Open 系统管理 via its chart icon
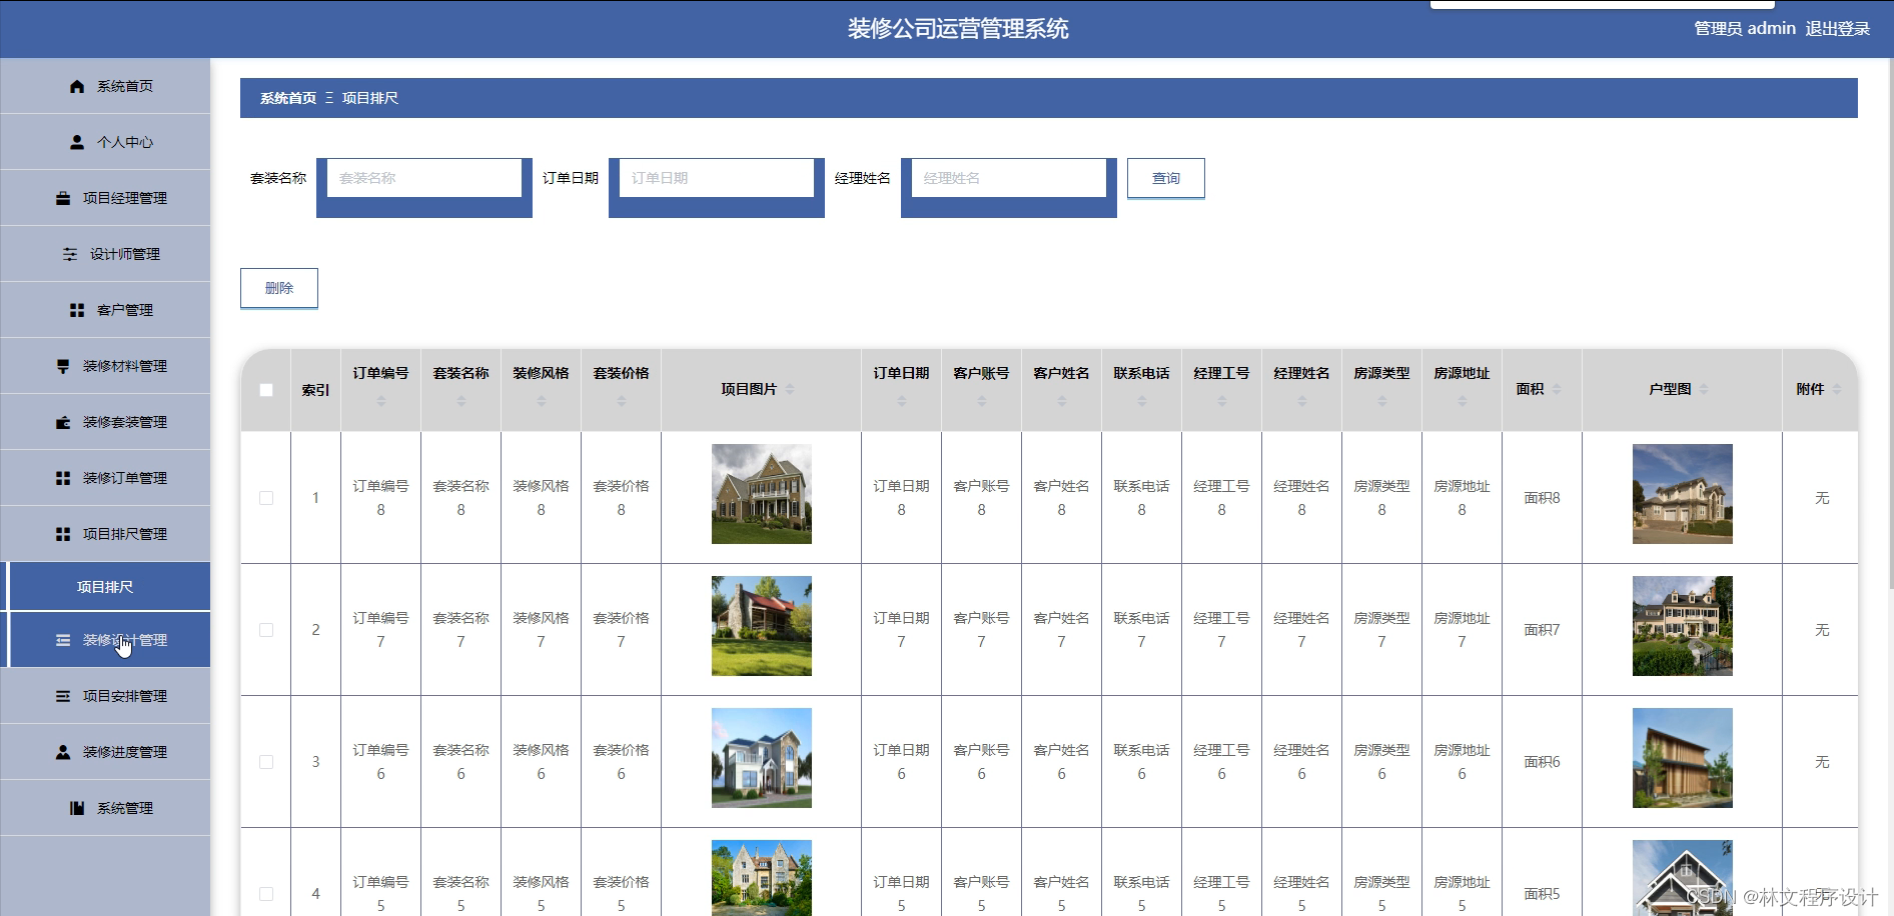This screenshot has height=916, width=1894. [76, 808]
